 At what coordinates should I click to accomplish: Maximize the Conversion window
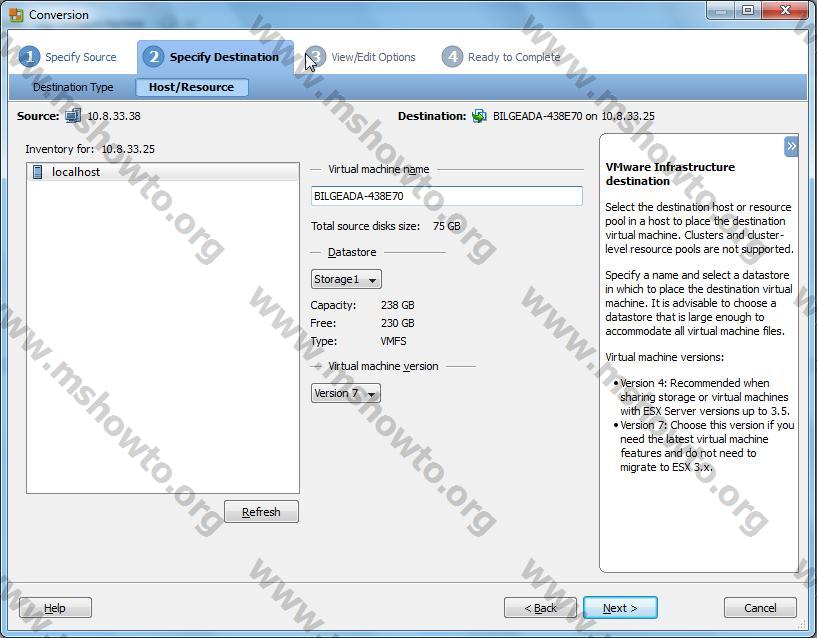coord(748,10)
